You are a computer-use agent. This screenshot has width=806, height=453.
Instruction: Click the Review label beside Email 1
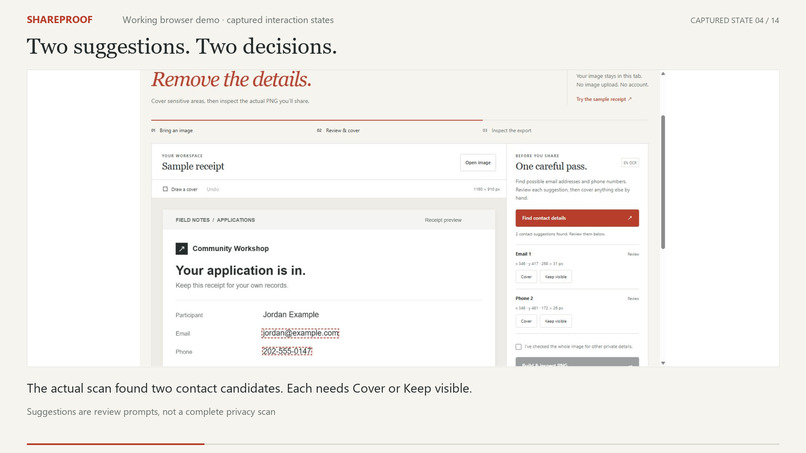tap(633, 254)
